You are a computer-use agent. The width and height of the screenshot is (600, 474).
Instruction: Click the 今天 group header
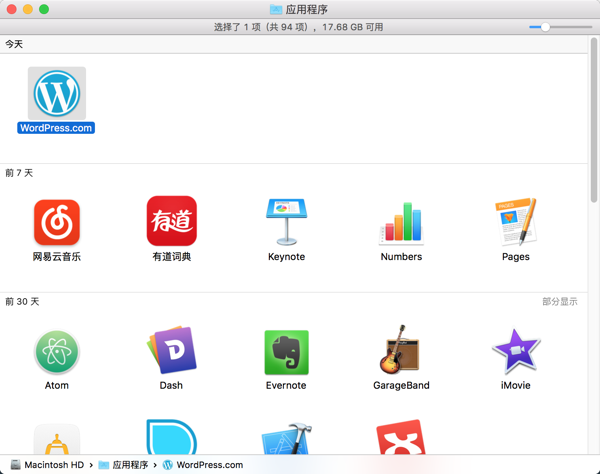(x=293, y=44)
